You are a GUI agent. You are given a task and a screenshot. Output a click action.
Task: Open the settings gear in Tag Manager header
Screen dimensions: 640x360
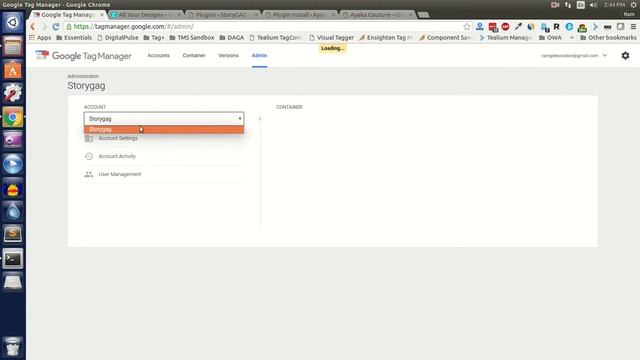click(625, 56)
